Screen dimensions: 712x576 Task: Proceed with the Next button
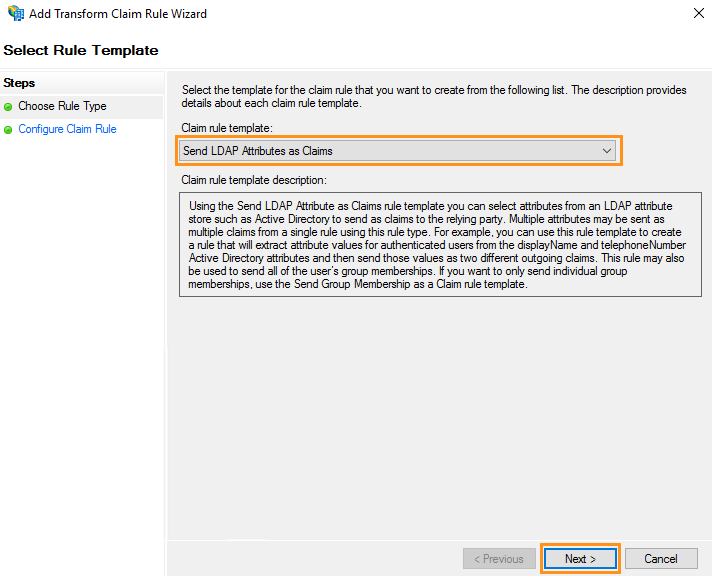pyautogui.click(x=580, y=558)
